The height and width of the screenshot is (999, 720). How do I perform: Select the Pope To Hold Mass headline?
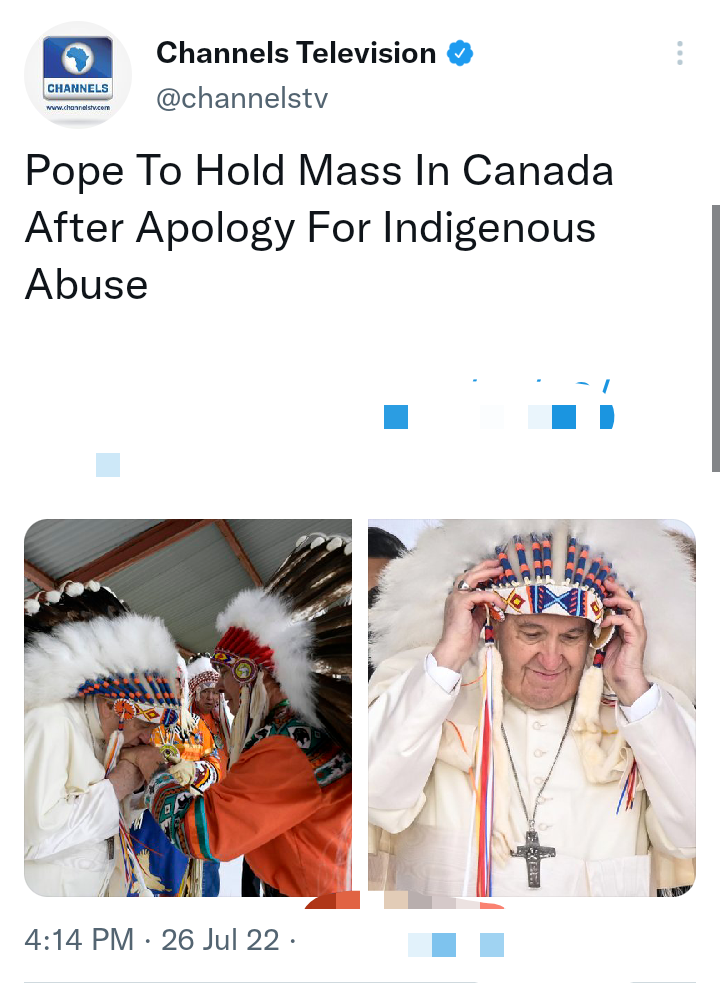319,227
